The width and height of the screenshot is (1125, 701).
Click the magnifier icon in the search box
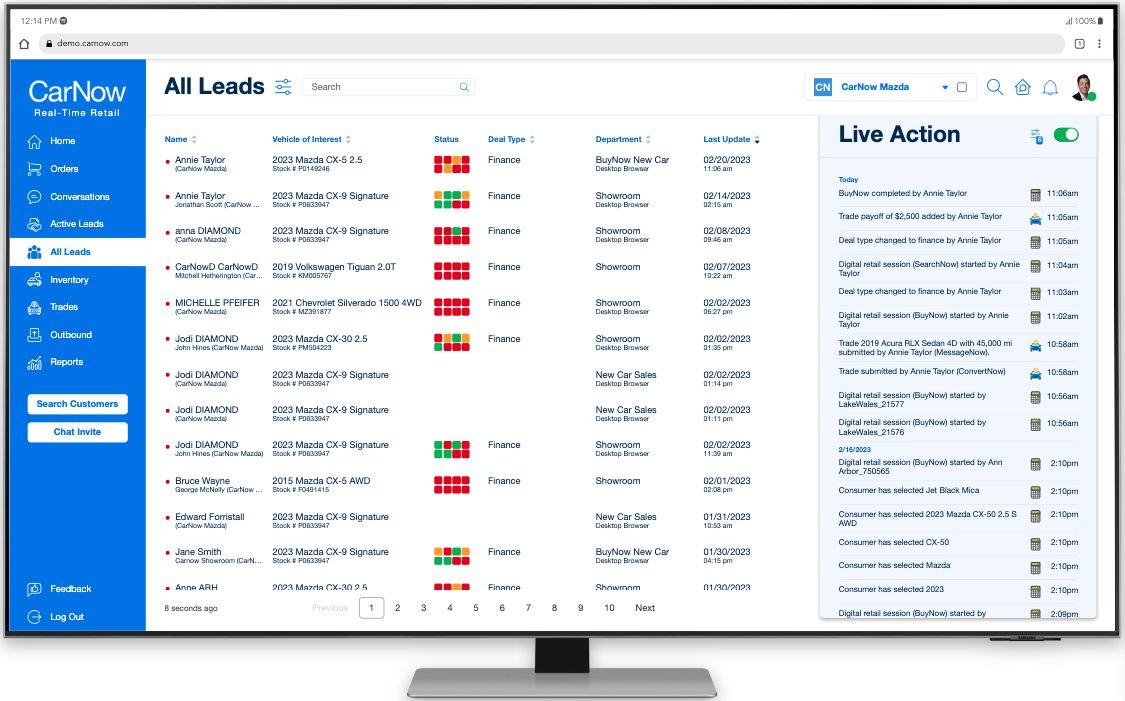click(464, 87)
